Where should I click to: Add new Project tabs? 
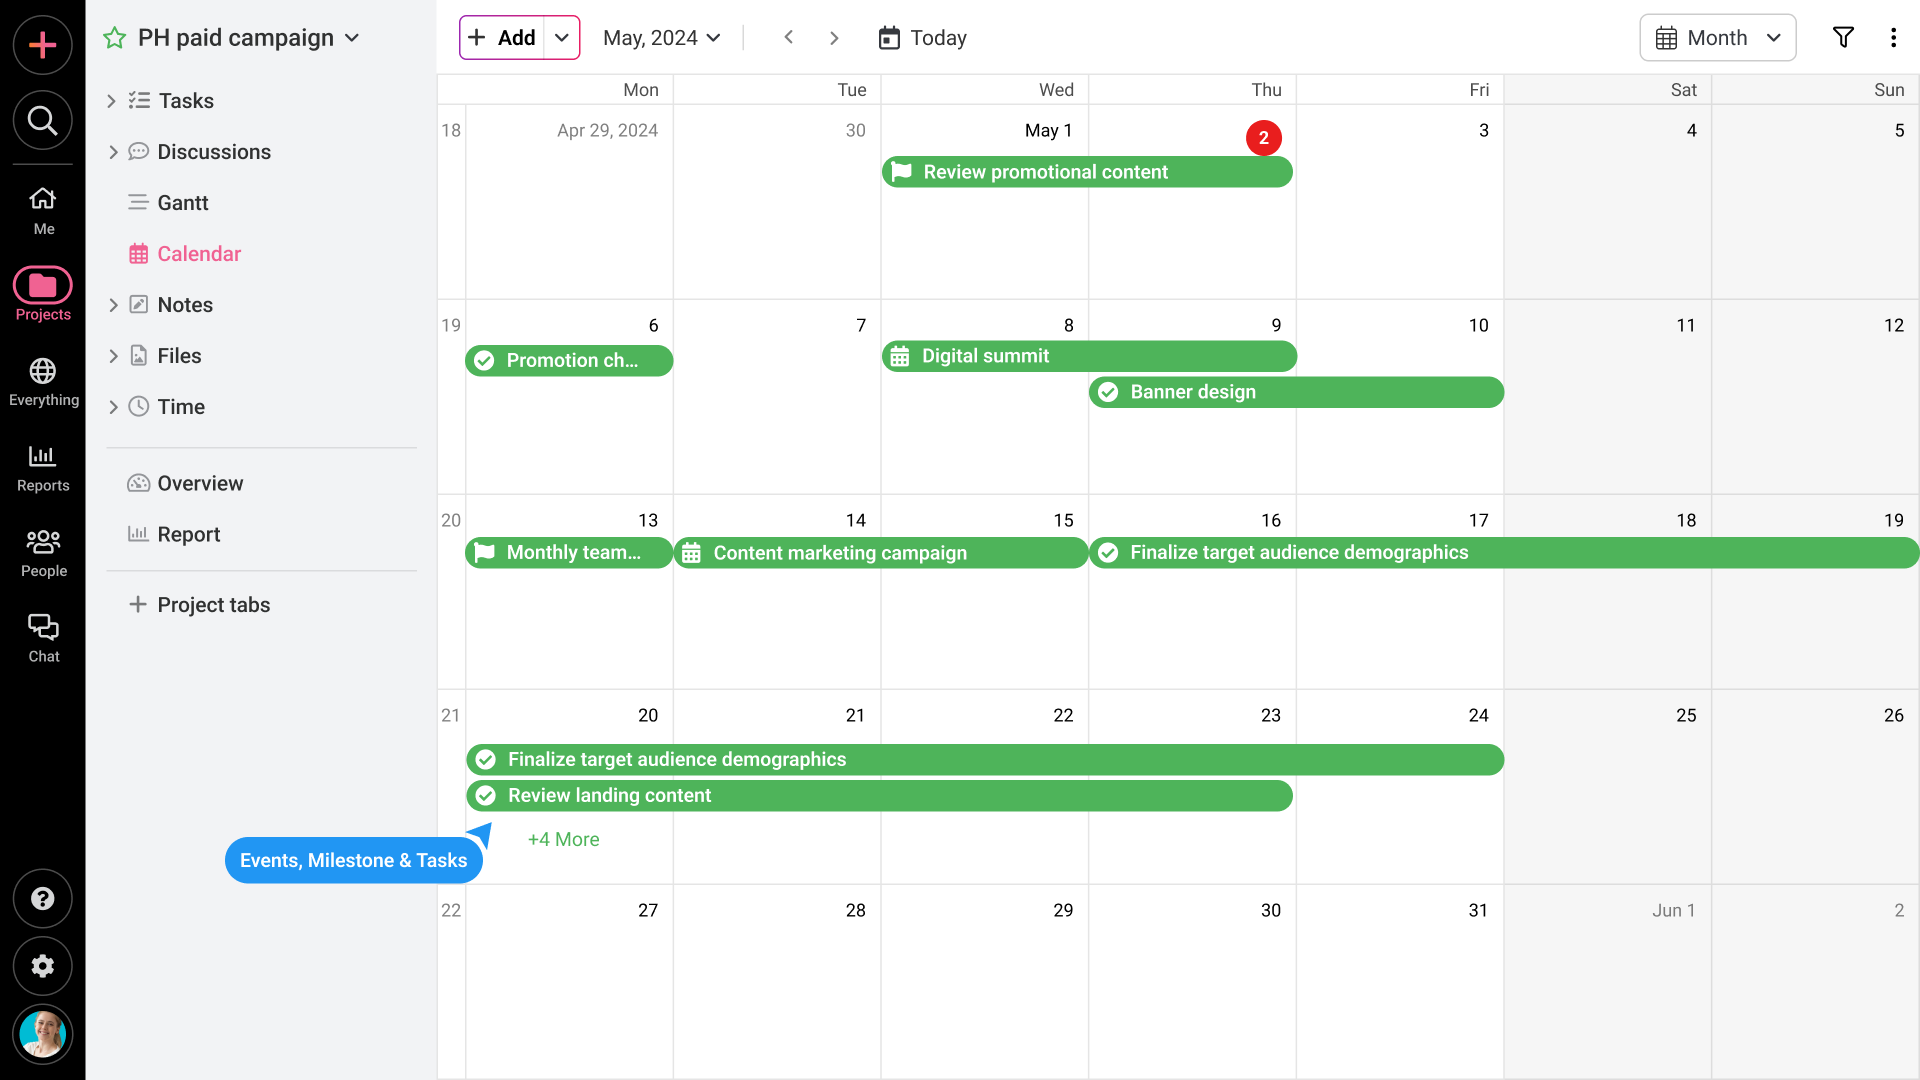(x=199, y=605)
